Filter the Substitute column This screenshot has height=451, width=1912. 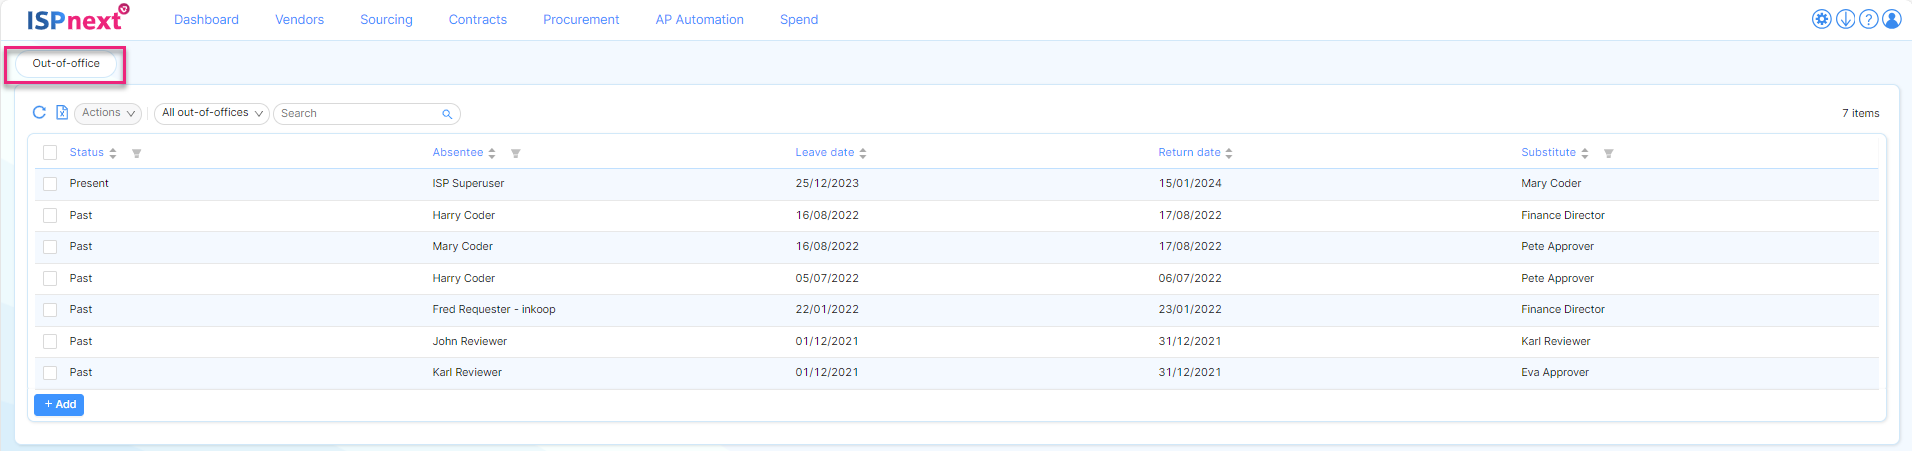click(x=1608, y=153)
